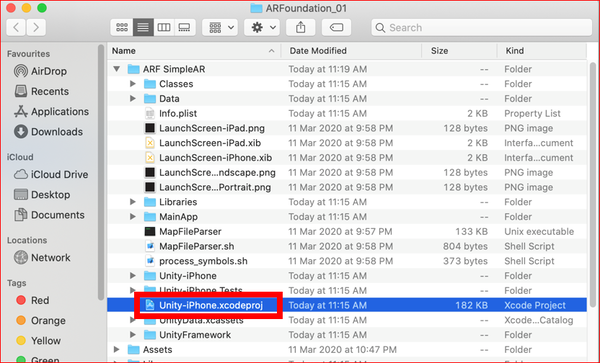Expand the Assets folder
The image size is (600, 363).
coord(117,350)
